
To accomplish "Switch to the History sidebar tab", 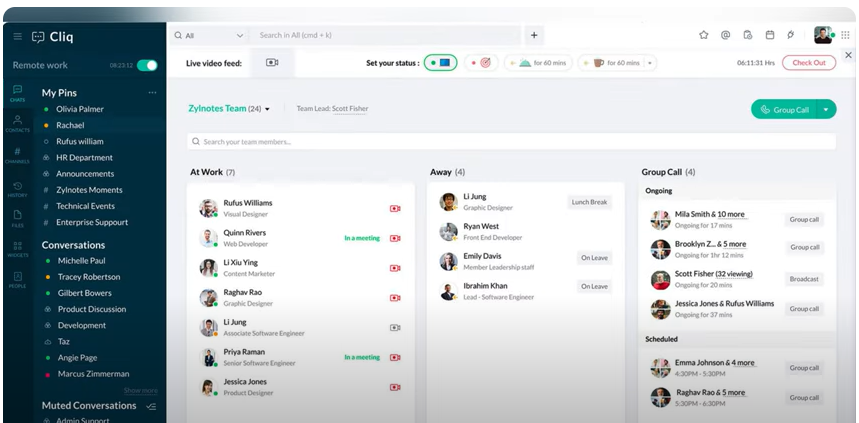I will tap(18, 190).
